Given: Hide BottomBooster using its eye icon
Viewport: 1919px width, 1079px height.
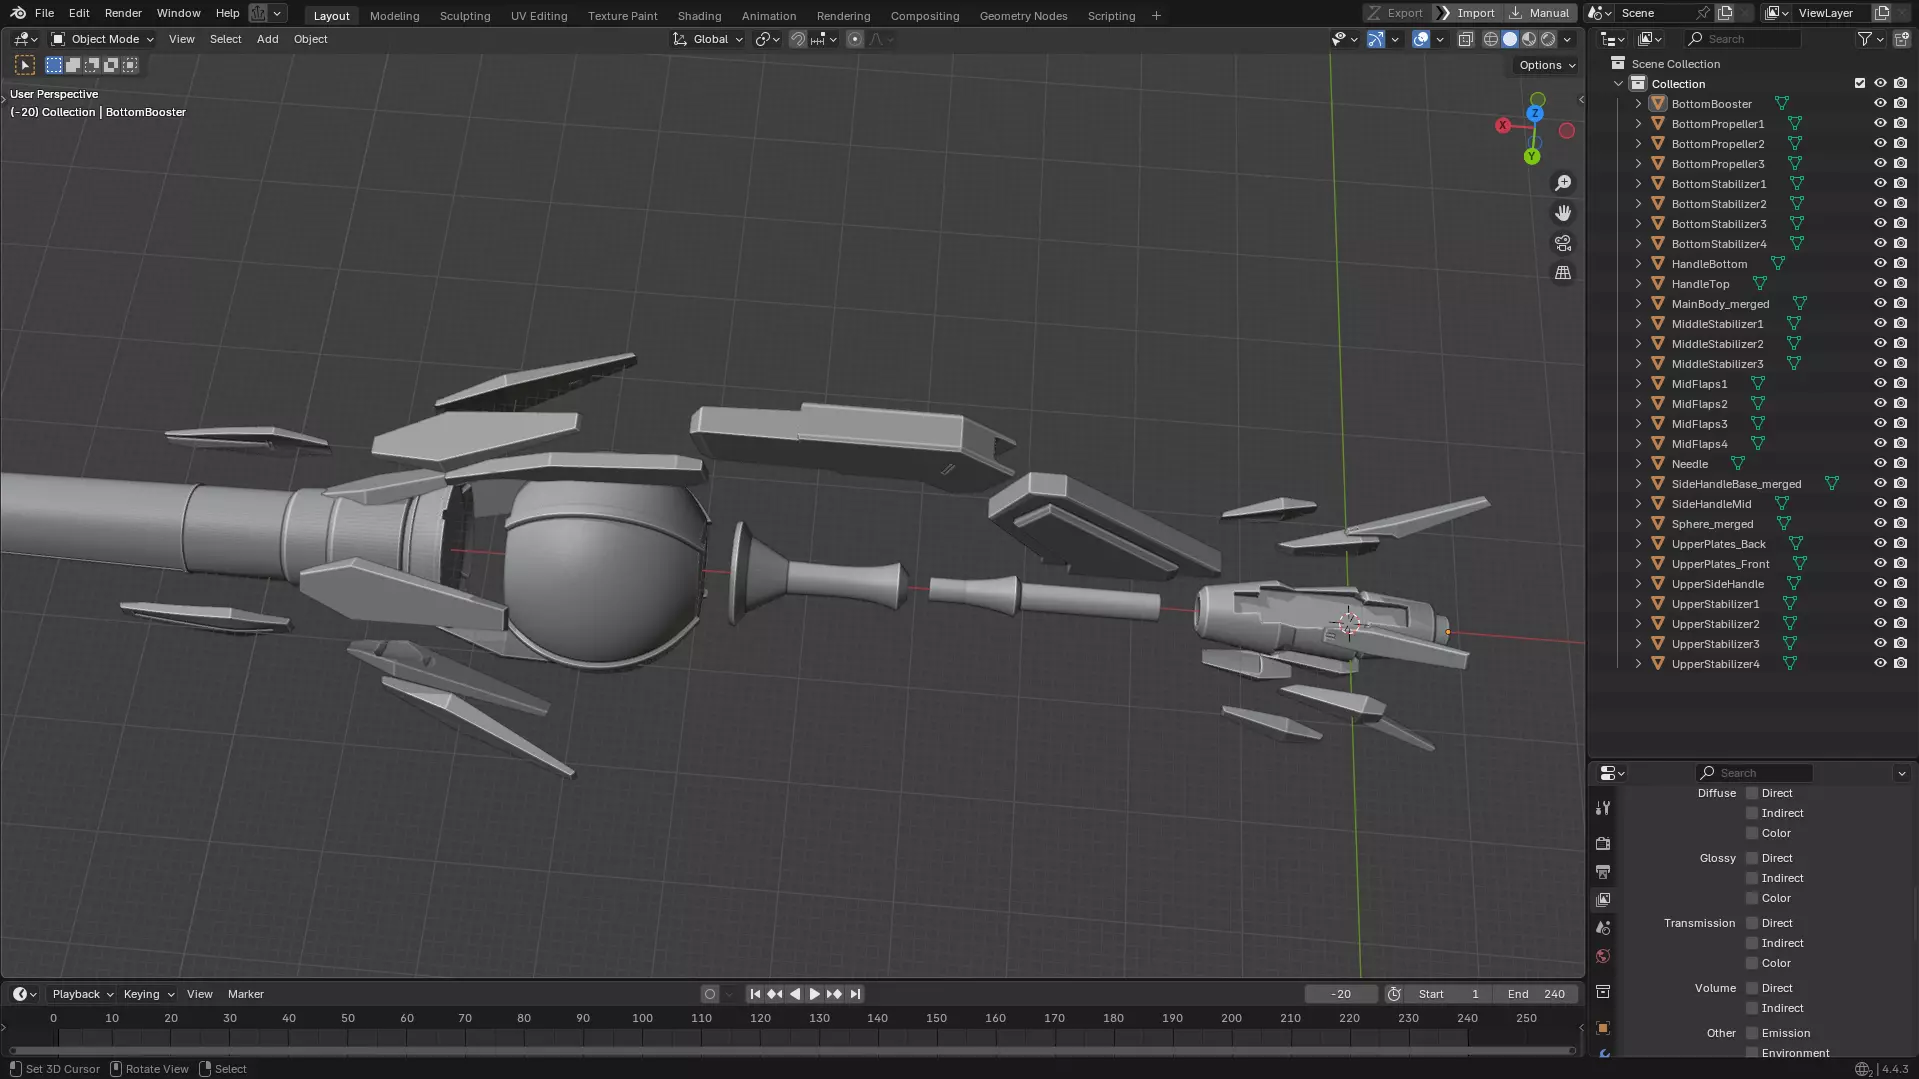Looking at the screenshot, I should (1880, 103).
